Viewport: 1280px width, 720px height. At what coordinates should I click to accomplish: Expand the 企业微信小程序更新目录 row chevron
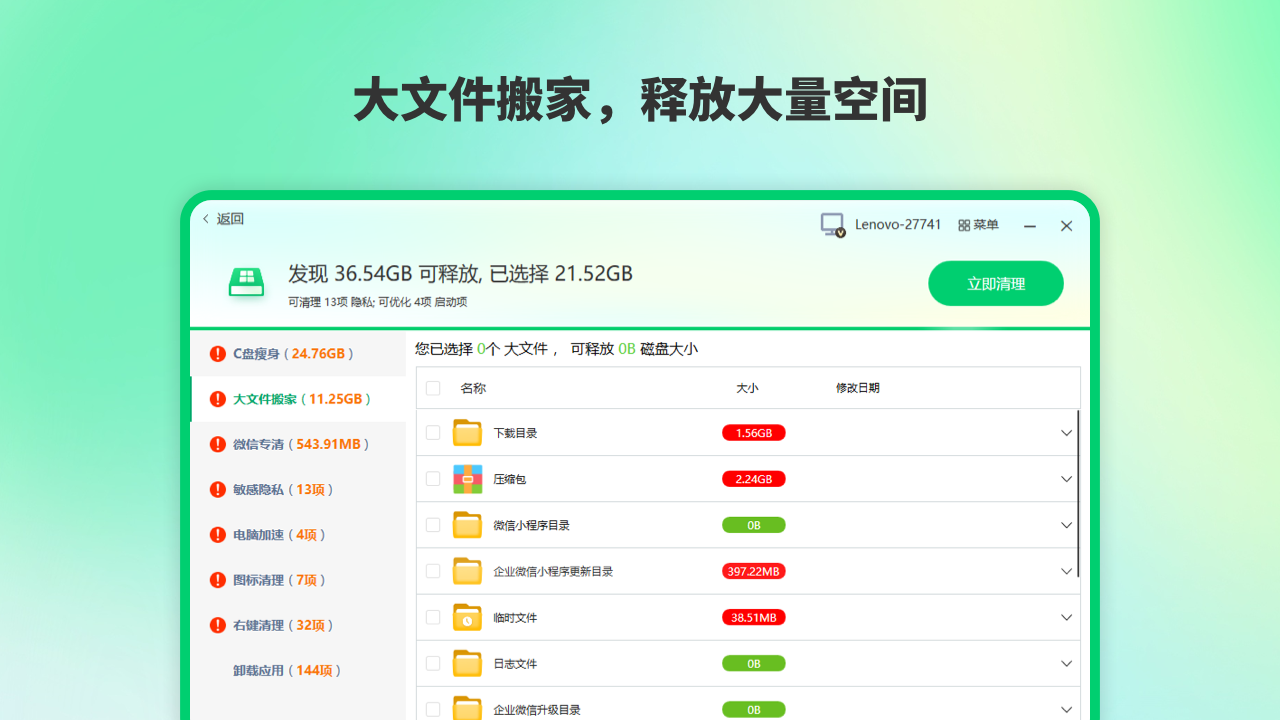1066,571
